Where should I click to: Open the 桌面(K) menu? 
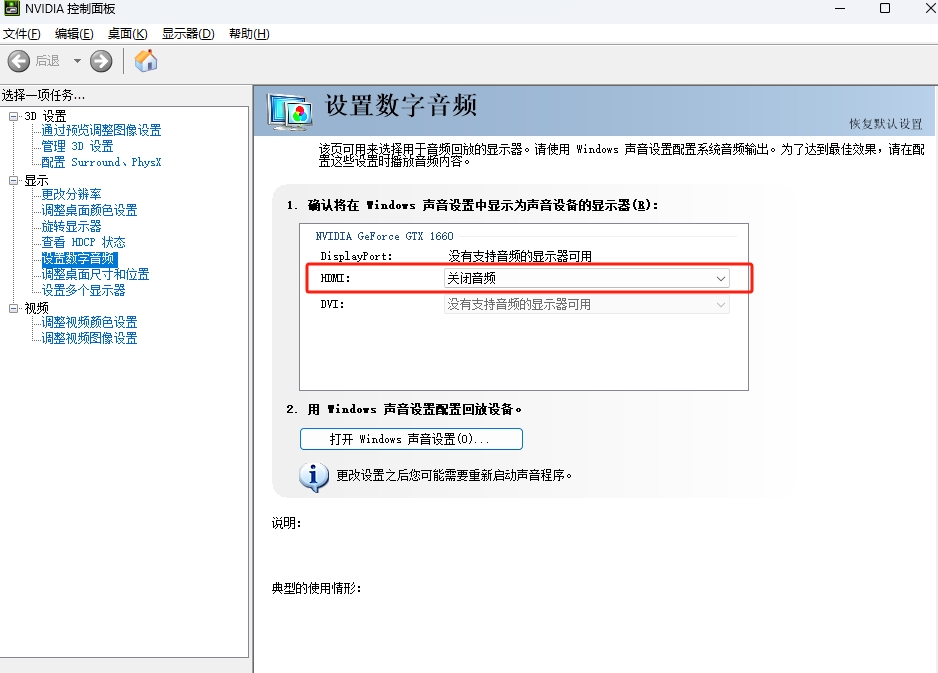click(x=127, y=34)
